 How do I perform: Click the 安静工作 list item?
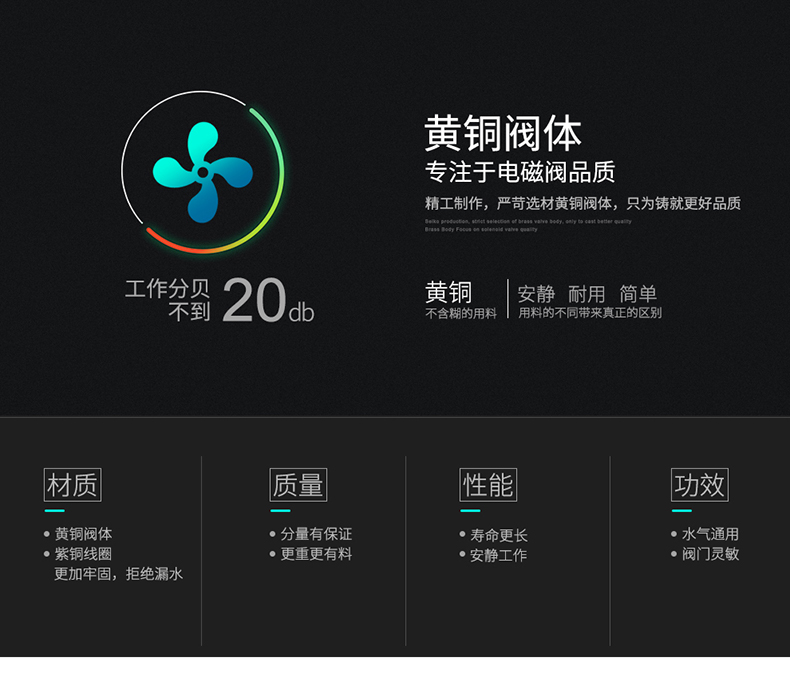click(x=498, y=555)
